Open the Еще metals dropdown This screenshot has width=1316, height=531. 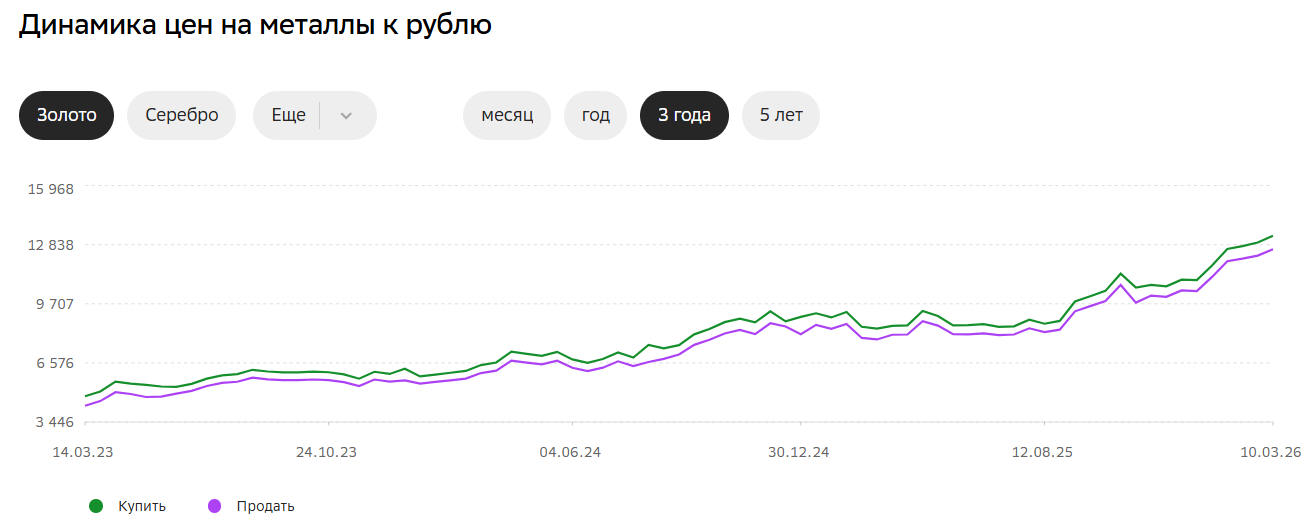coord(289,115)
